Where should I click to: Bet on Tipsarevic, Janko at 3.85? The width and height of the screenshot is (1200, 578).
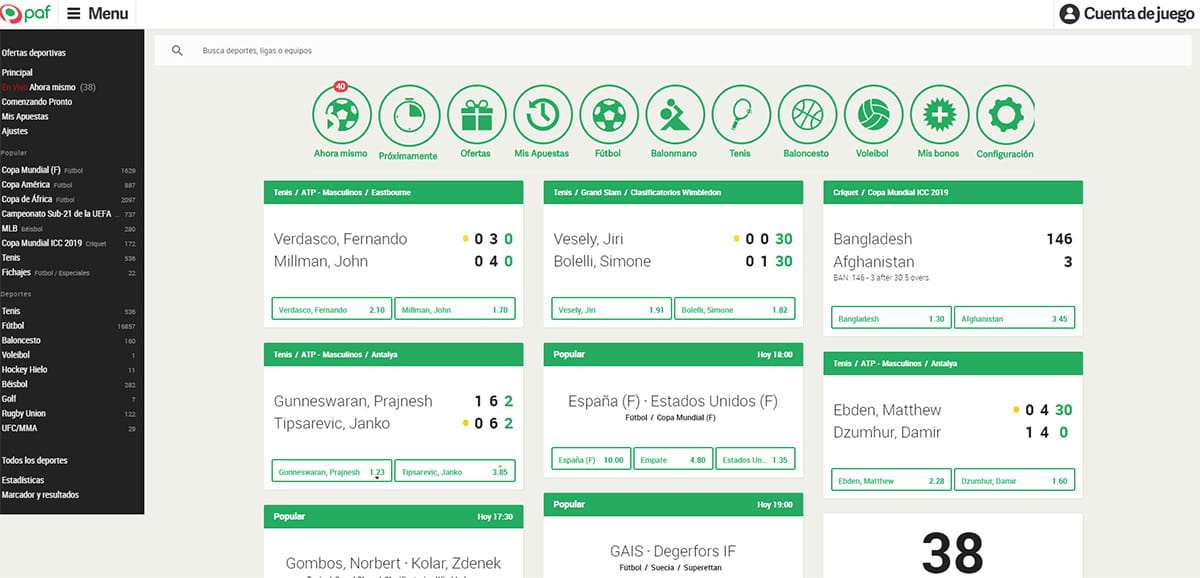pyautogui.click(x=455, y=471)
